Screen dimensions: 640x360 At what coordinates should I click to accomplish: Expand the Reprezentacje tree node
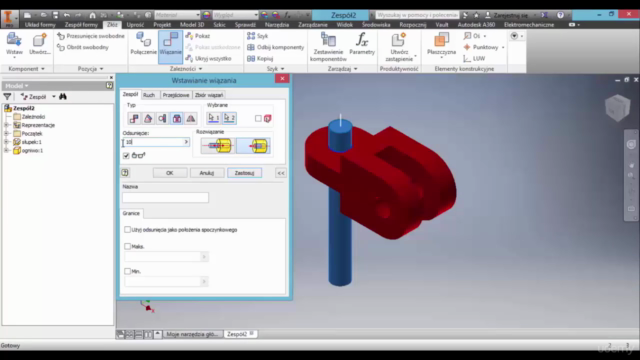pos(7,125)
